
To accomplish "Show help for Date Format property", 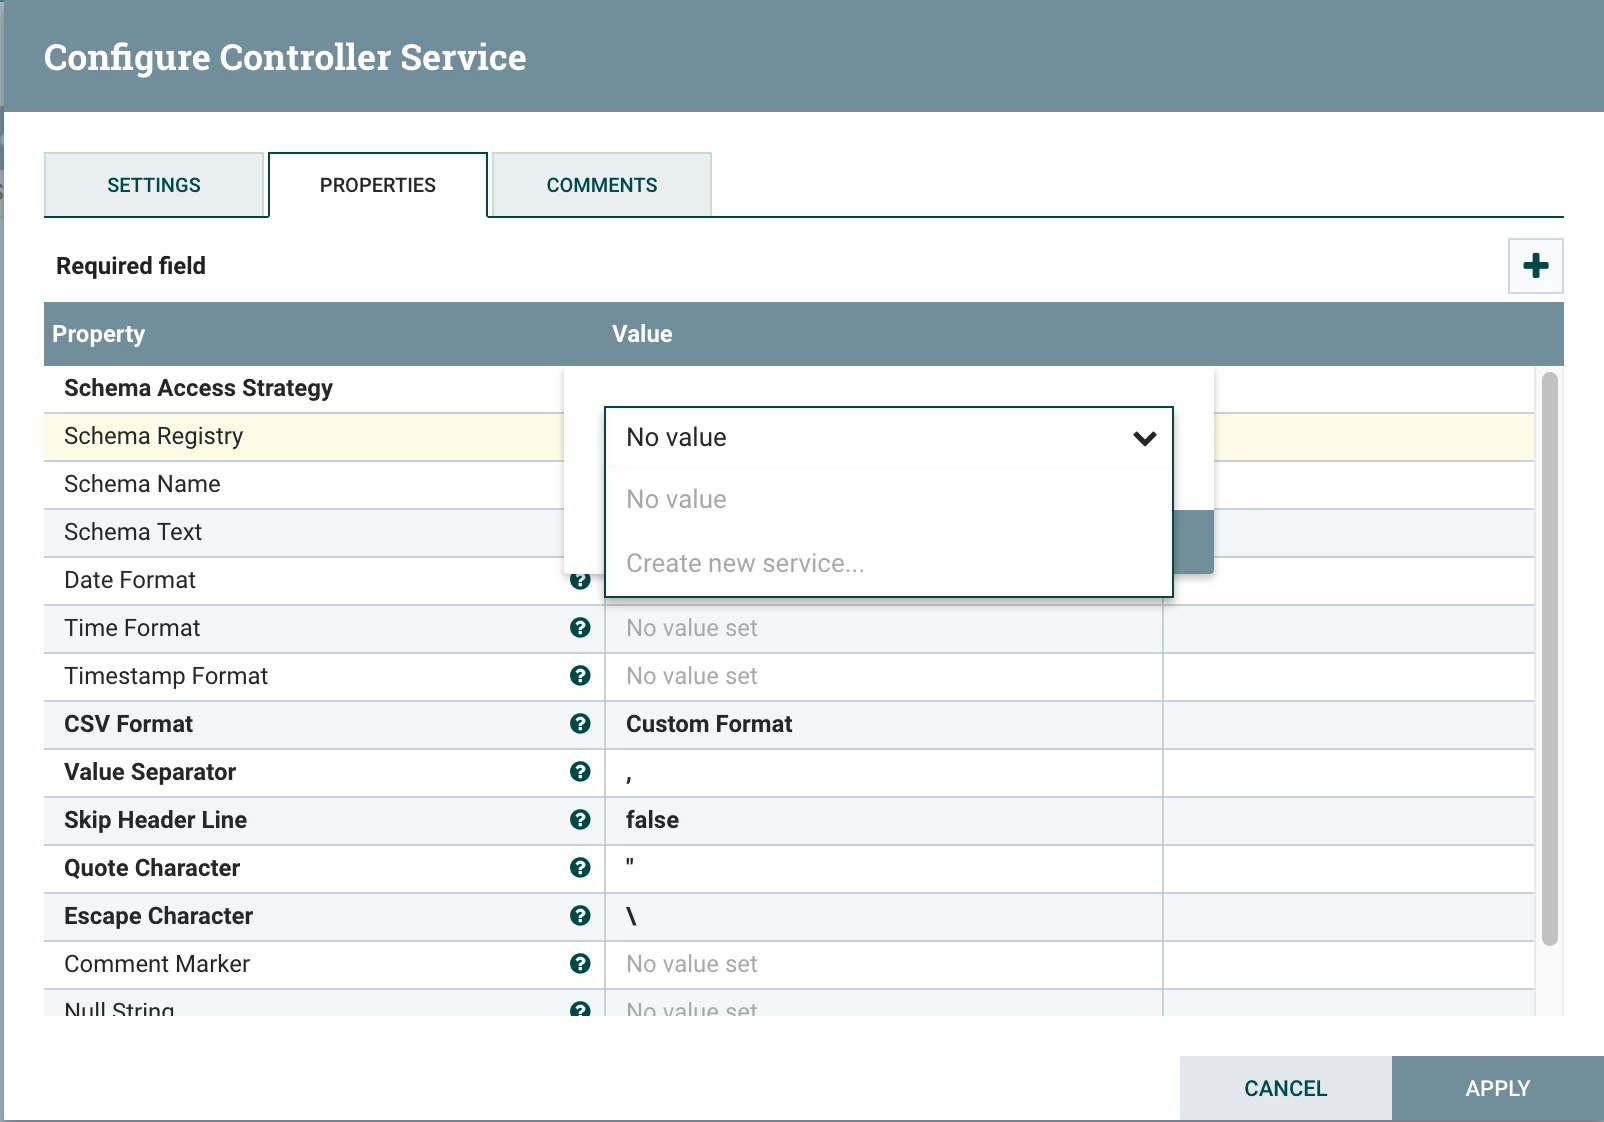I will (580, 581).
